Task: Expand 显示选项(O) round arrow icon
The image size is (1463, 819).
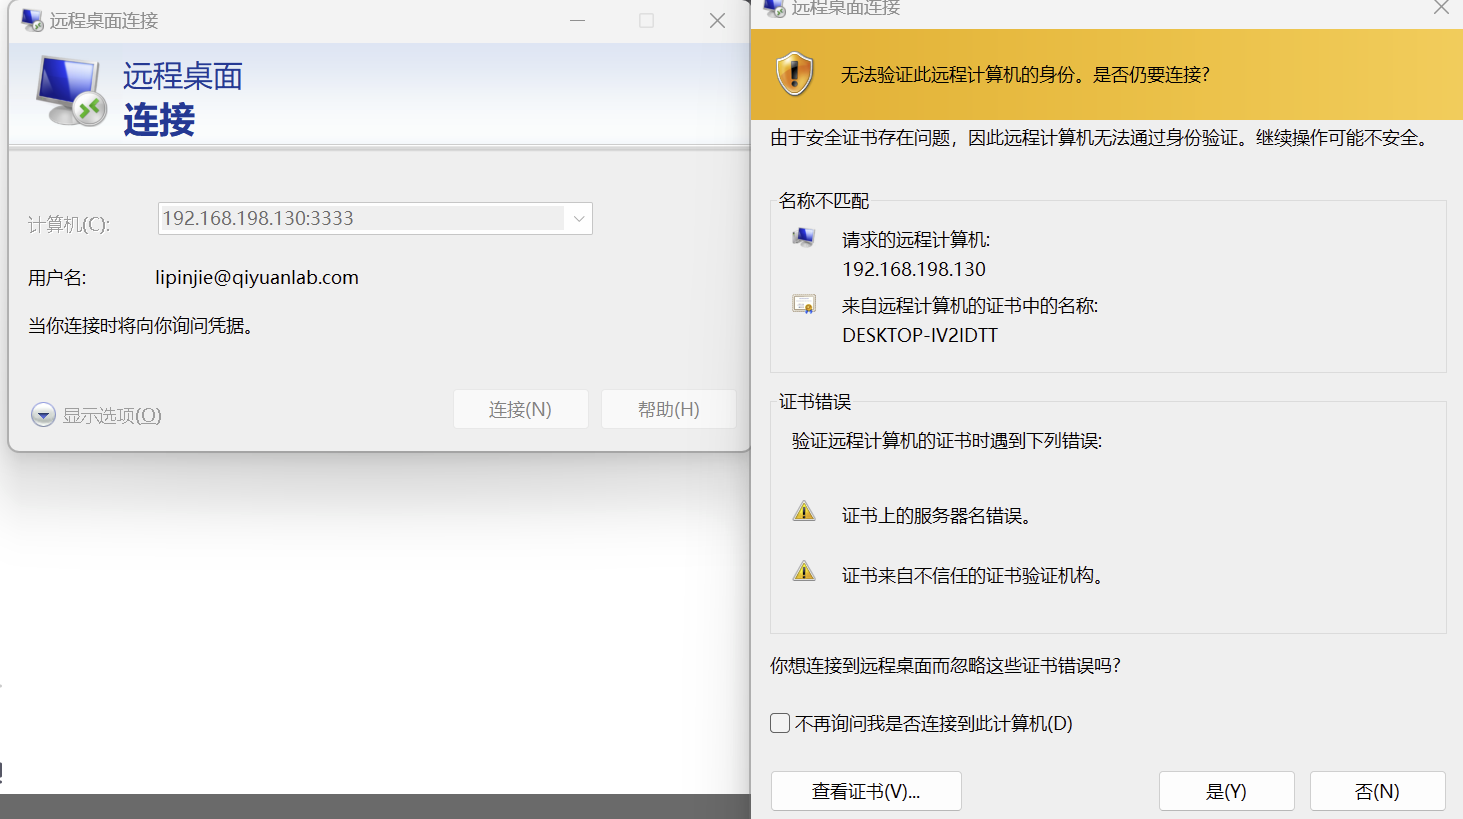Action: click(x=43, y=415)
